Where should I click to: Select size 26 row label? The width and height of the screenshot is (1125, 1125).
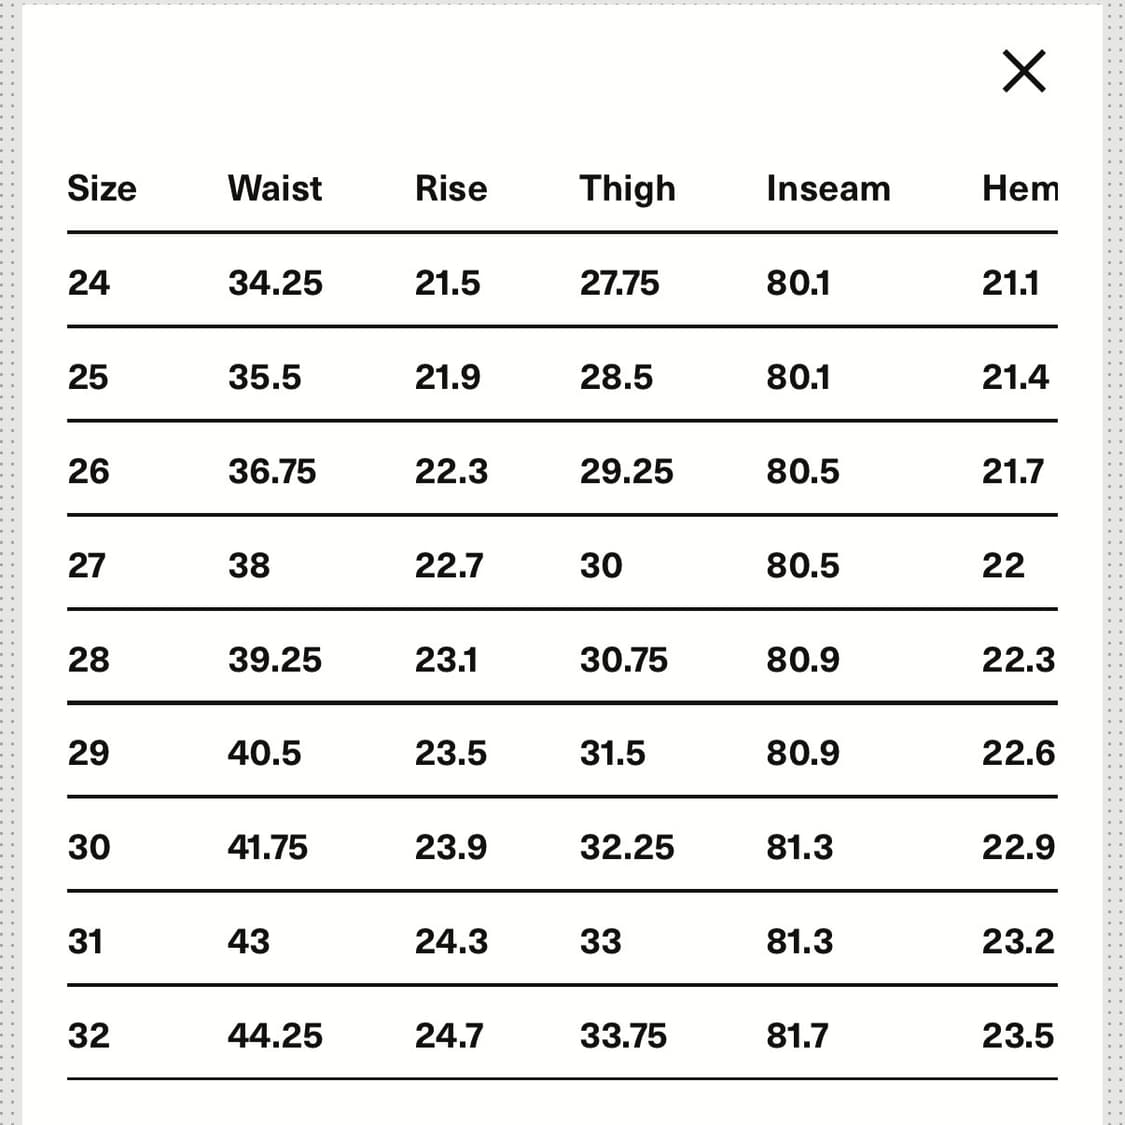tap(88, 471)
